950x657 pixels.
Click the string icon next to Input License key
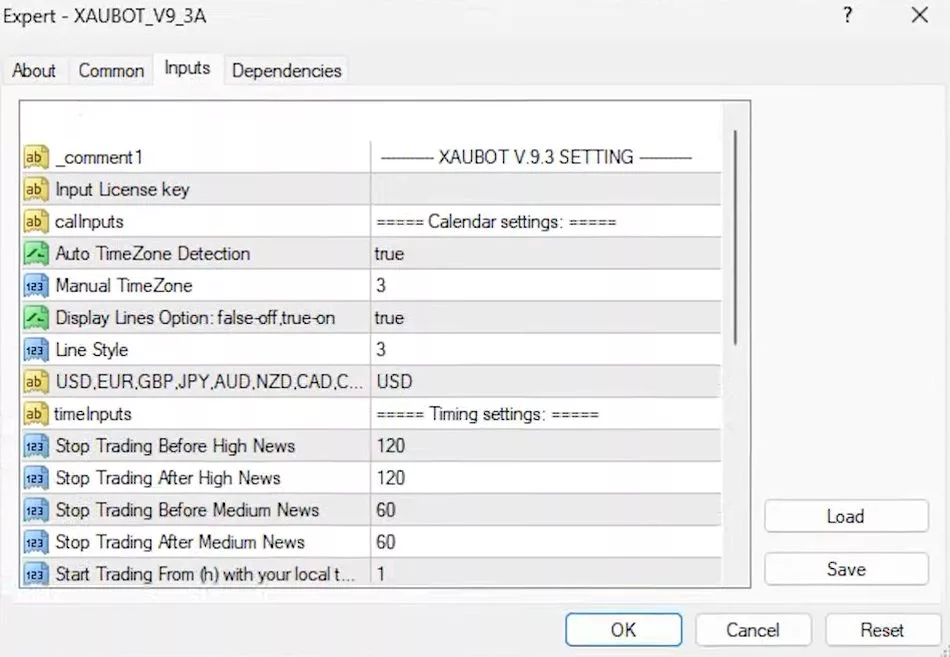[36, 189]
